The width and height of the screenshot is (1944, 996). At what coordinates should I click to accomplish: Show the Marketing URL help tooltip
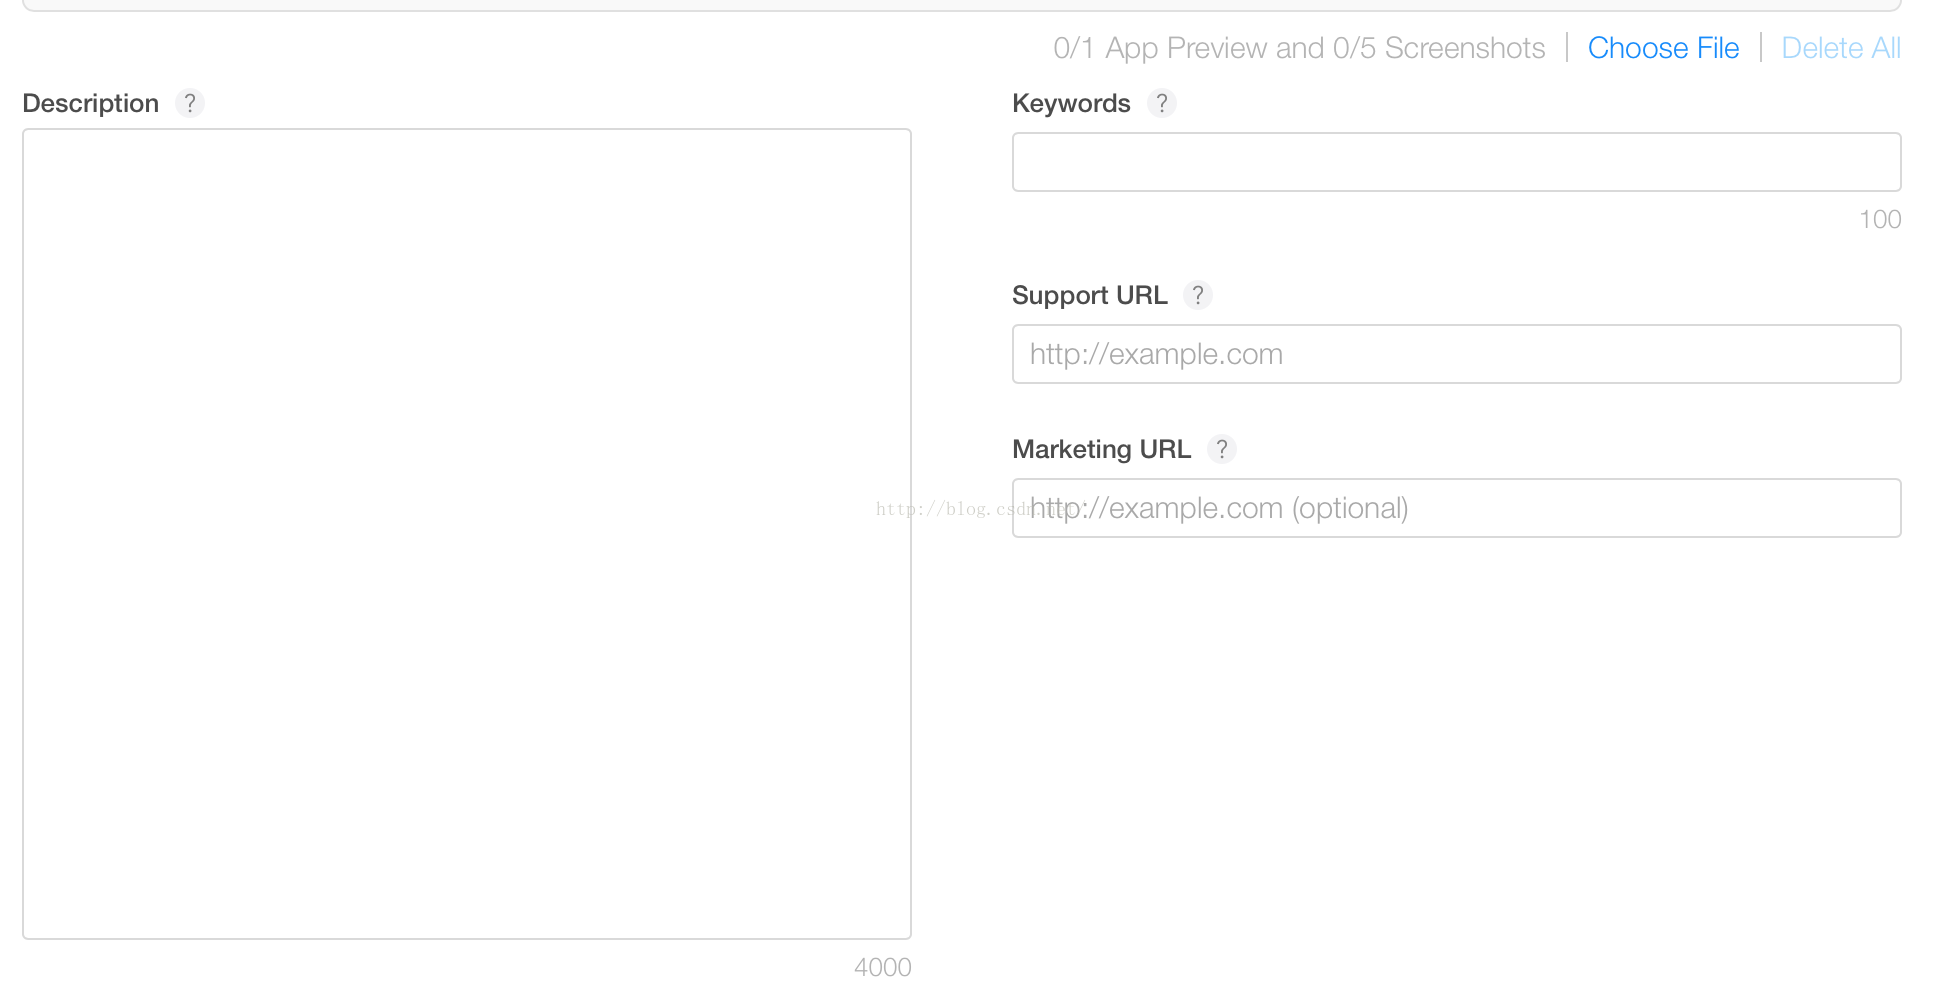tap(1221, 449)
